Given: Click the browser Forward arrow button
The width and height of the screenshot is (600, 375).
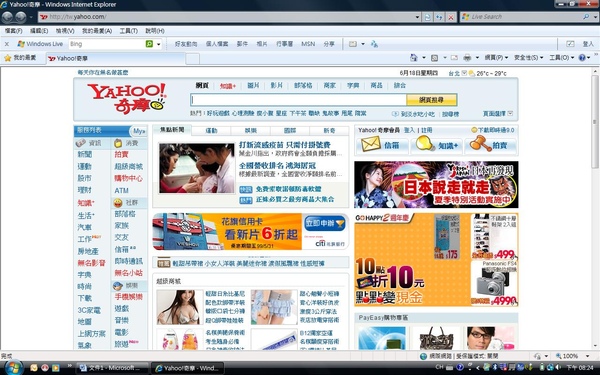Looking at the screenshot, I should pyautogui.click(x=20, y=17).
